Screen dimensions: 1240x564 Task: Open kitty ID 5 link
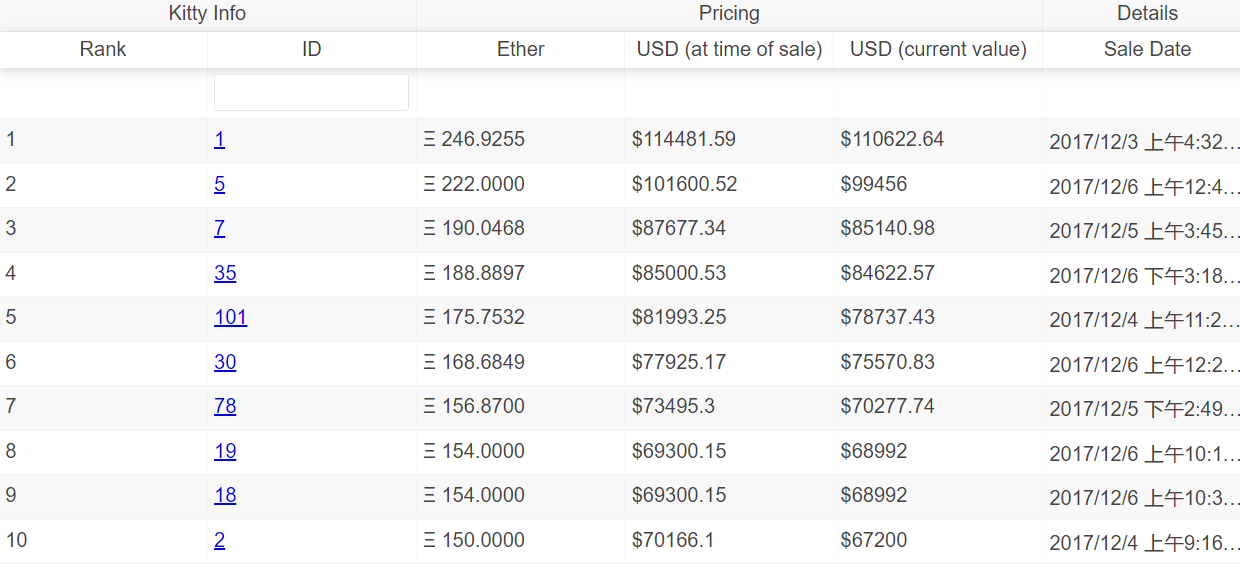pyautogui.click(x=219, y=185)
